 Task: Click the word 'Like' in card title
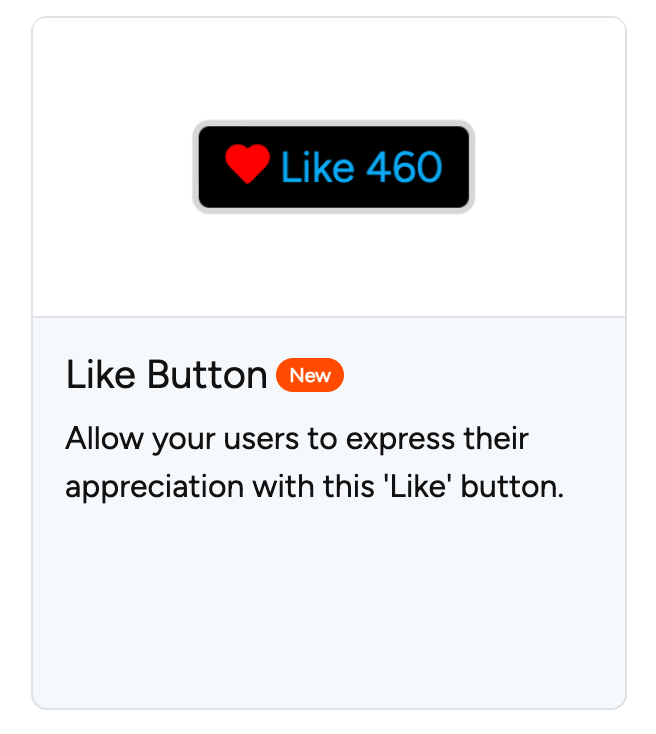pyautogui.click(x=101, y=374)
